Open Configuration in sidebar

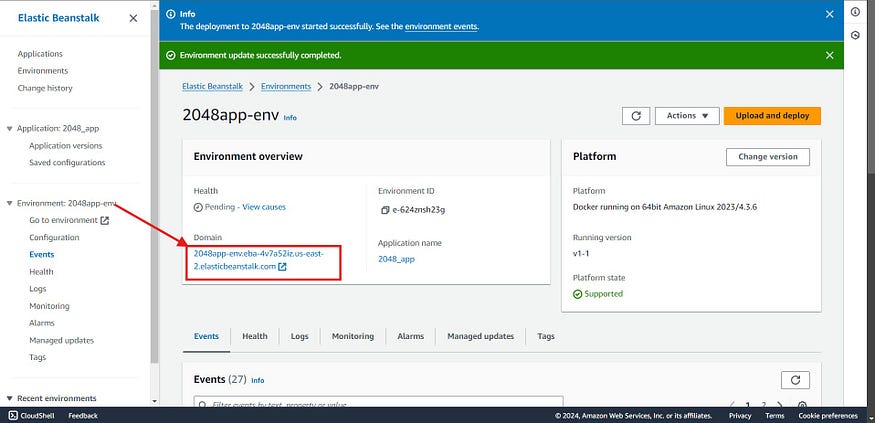pyautogui.click(x=54, y=238)
